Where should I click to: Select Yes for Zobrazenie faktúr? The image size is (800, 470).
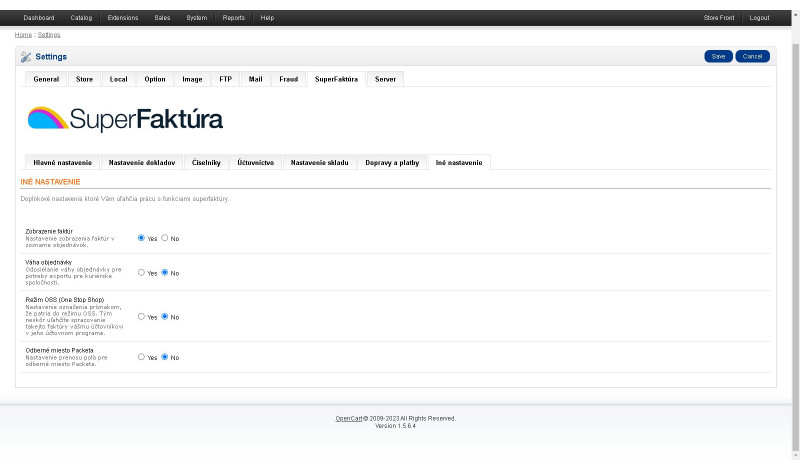coord(141,238)
